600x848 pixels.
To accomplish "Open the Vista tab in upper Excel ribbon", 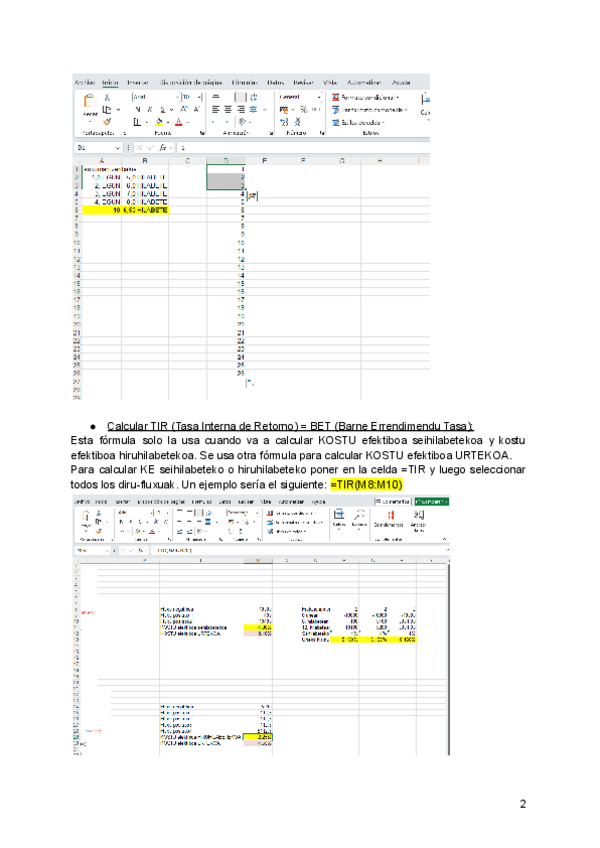I will click(330, 82).
